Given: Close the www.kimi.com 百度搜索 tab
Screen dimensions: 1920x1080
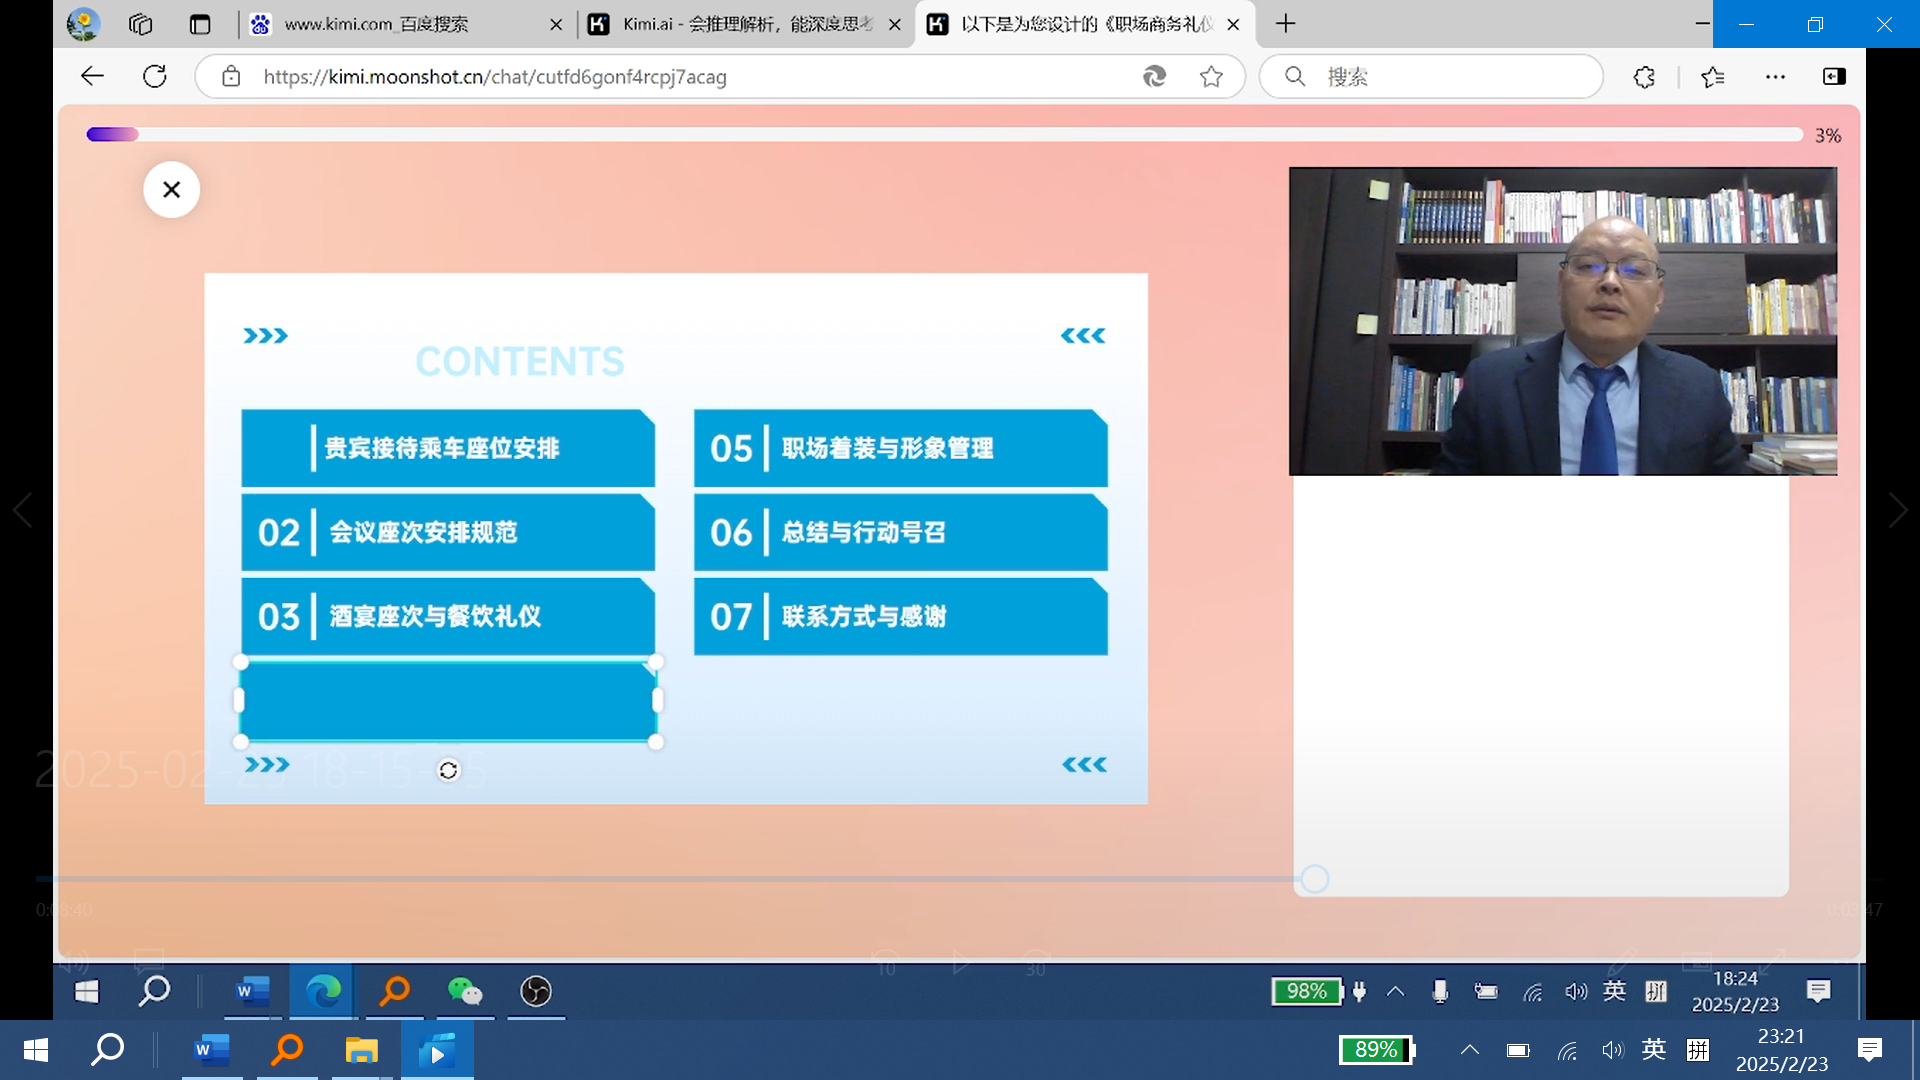Looking at the screenshot, I should [x=556, y=24].
